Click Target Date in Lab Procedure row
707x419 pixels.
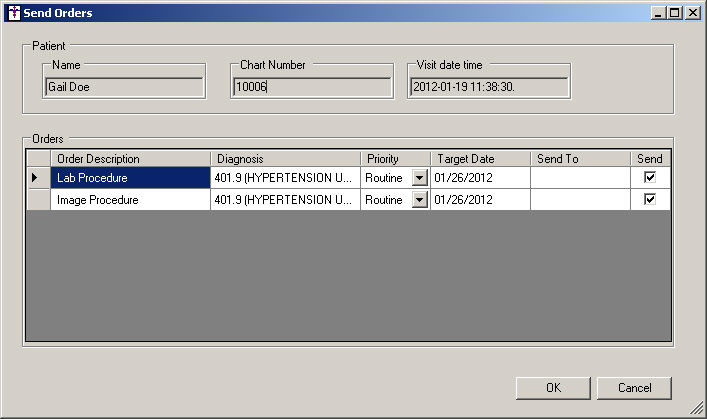click(480, 178)
